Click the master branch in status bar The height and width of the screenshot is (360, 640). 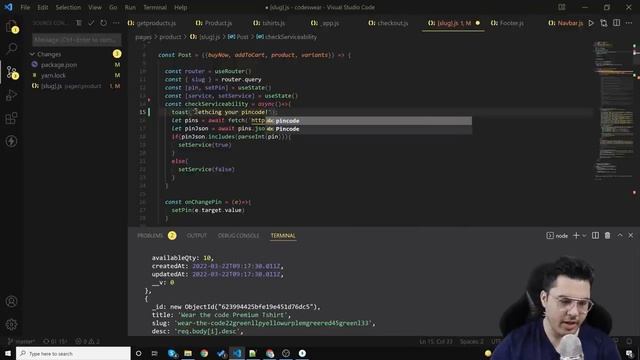pos(22,341)
